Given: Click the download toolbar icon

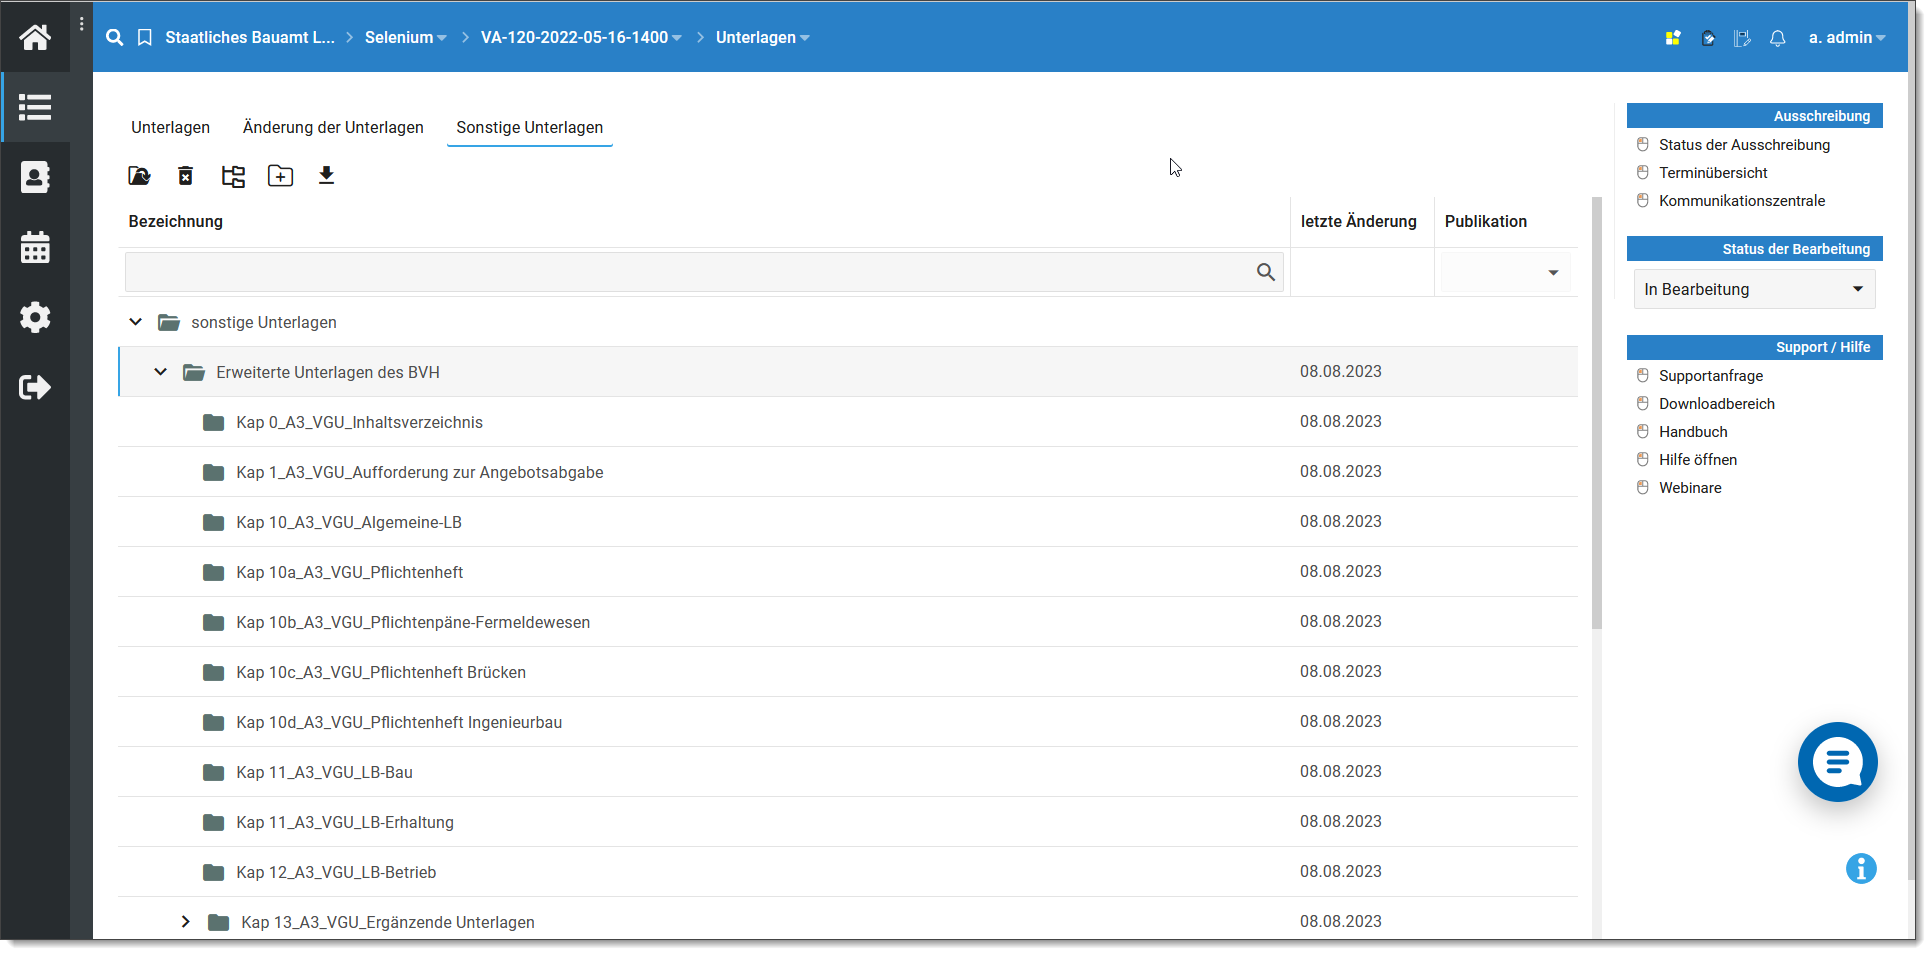Looking at the screenshot, I should (326, 176).
